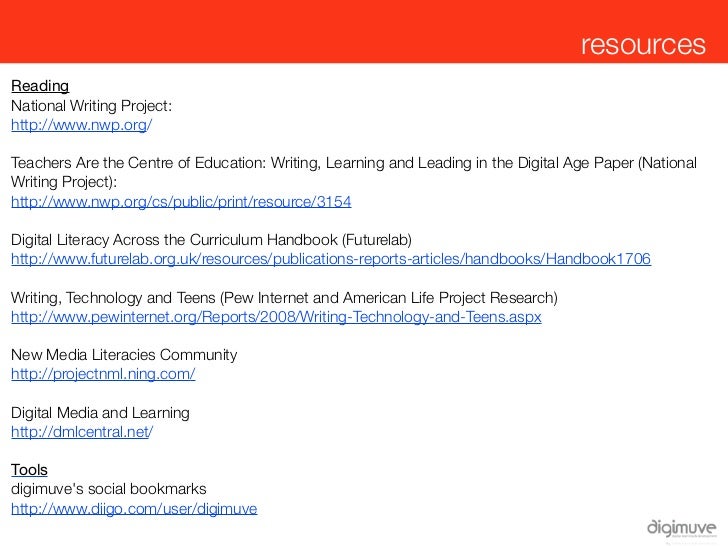
Task: Click the digimuve logo
Action: tap(682, 528)
